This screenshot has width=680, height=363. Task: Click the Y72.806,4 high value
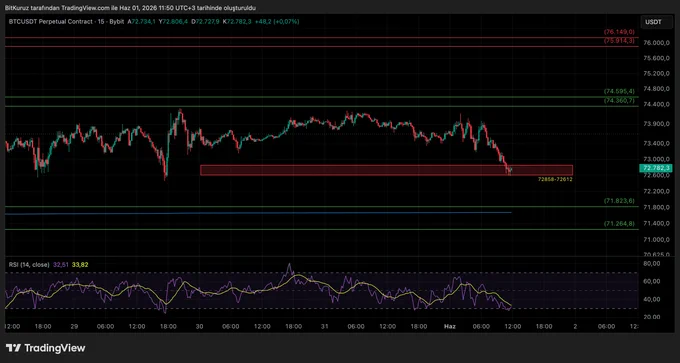(174, 21)
